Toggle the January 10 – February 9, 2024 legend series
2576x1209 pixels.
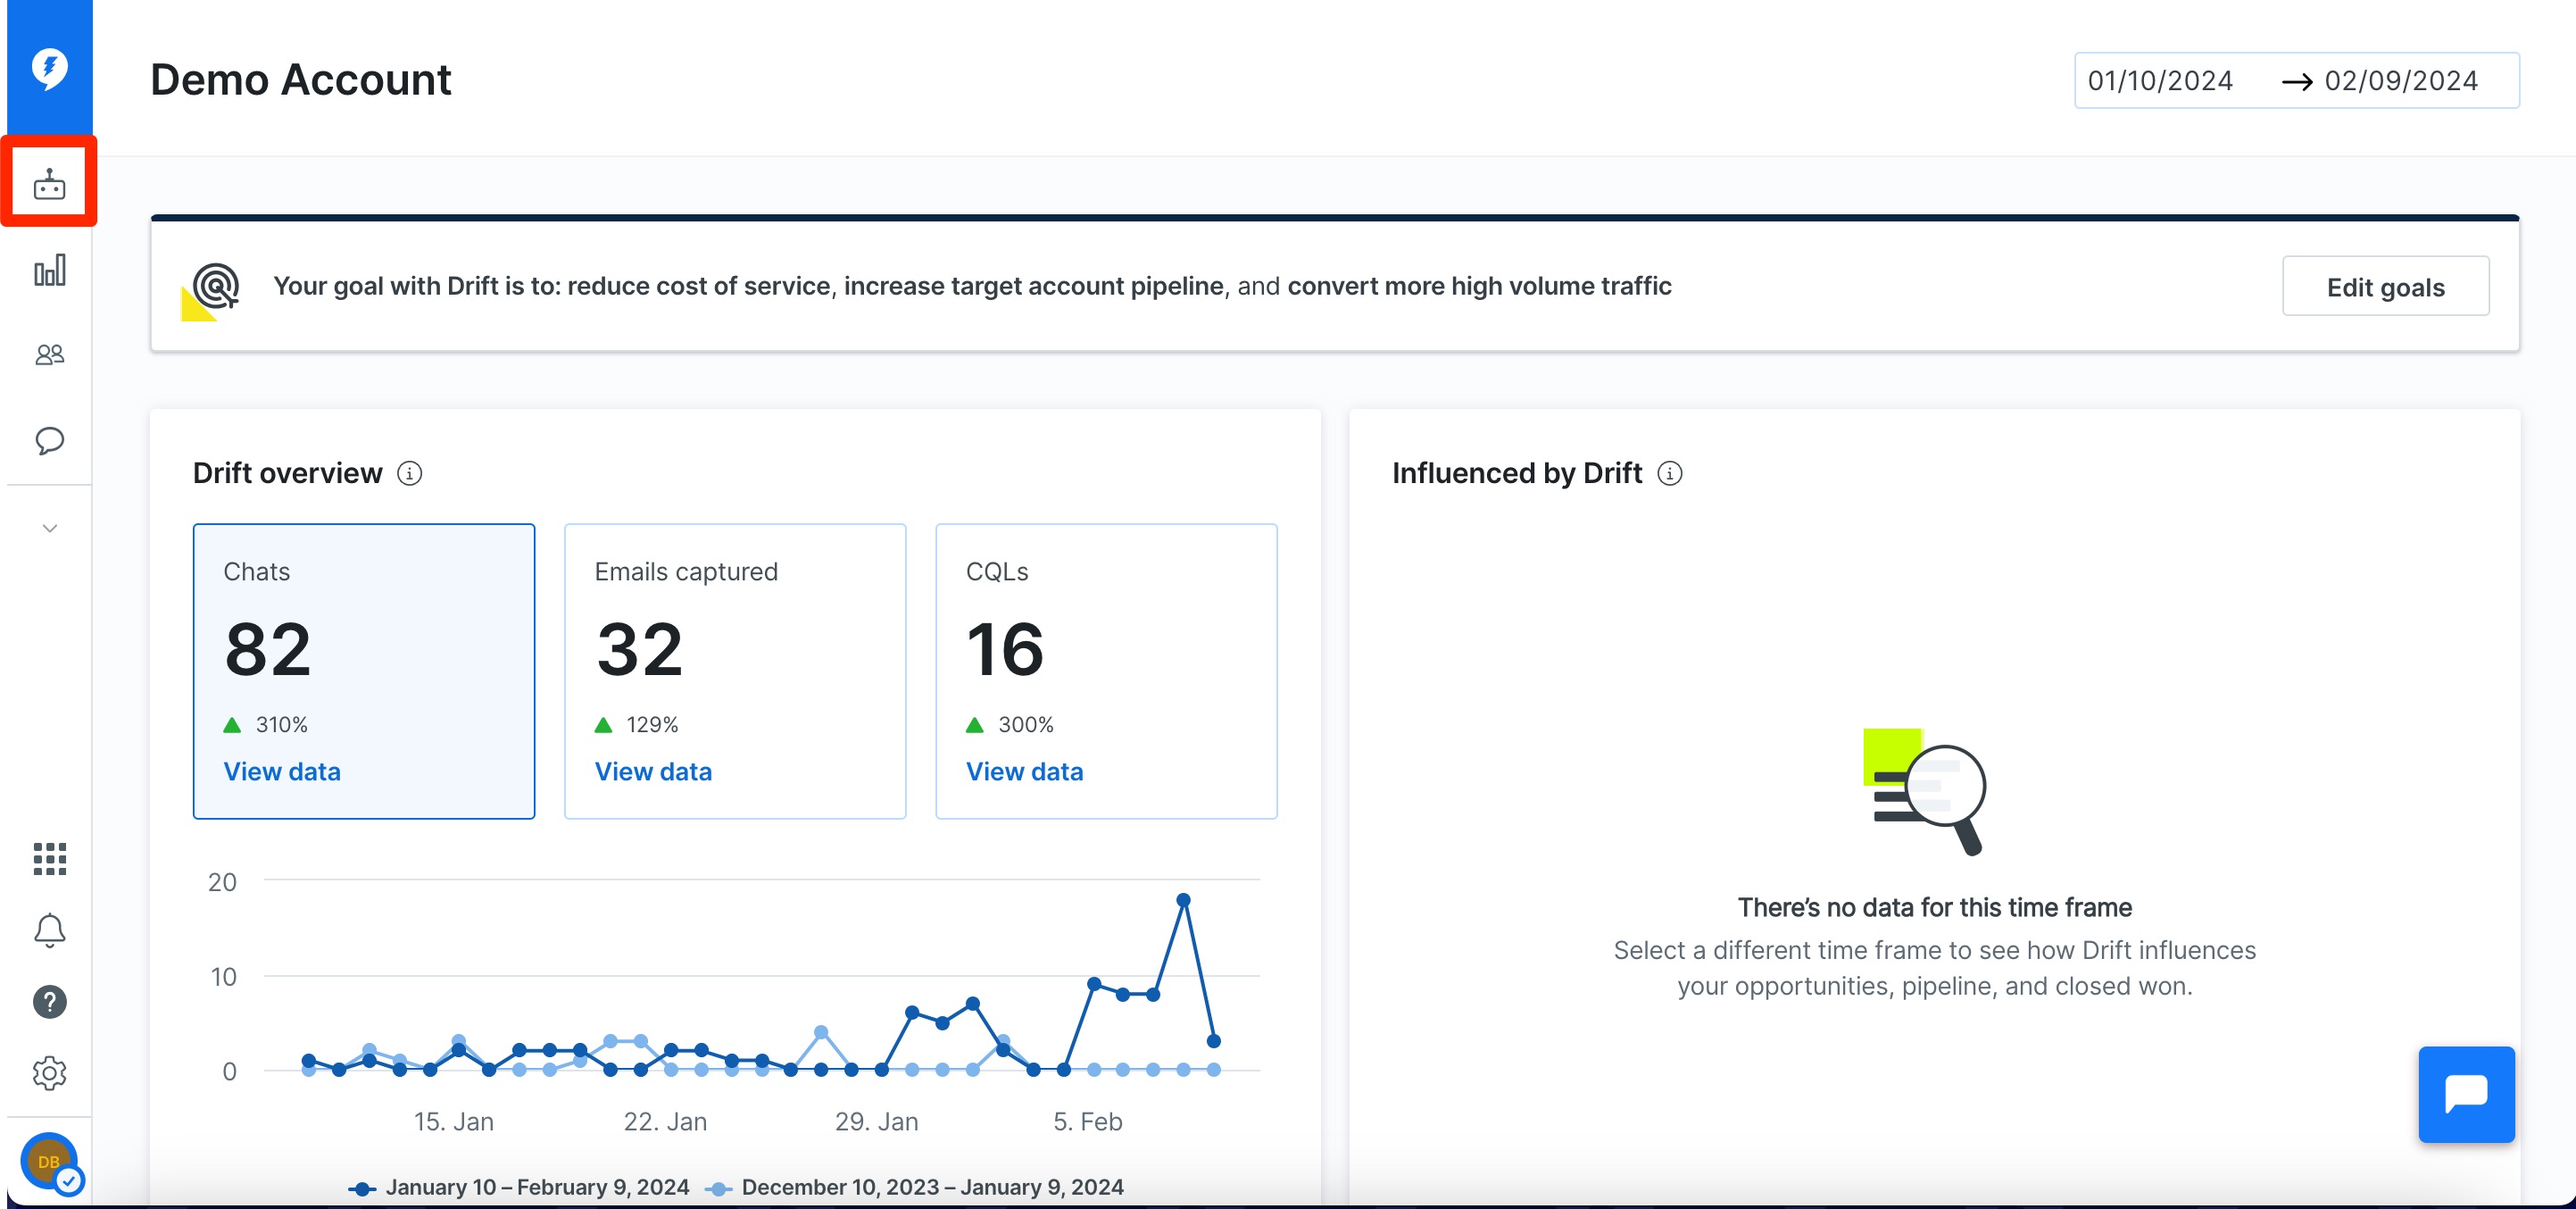(x=518, y=1187)
